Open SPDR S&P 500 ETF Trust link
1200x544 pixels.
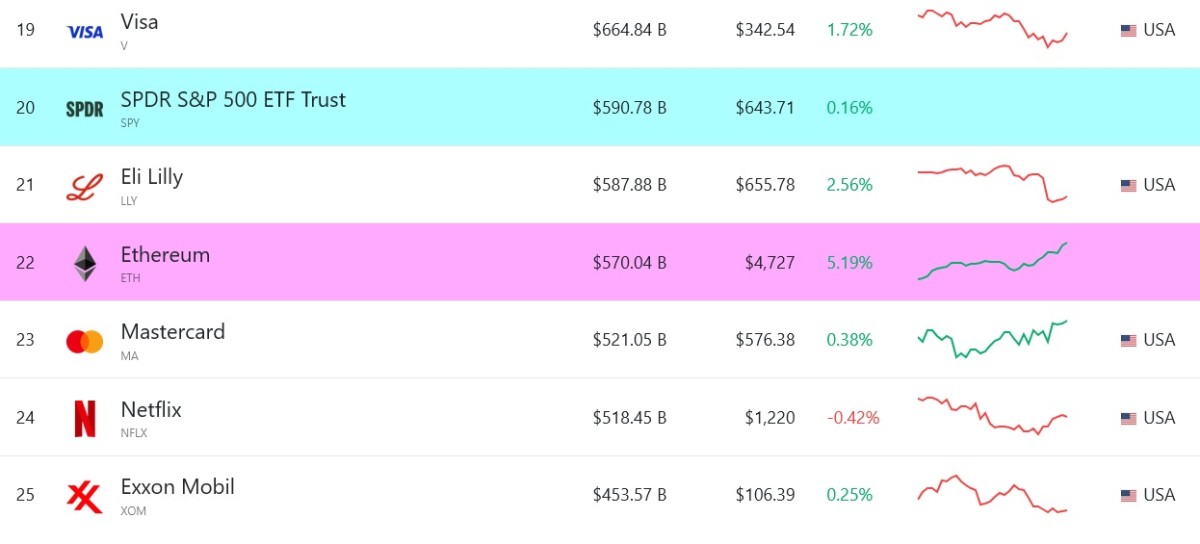pyautogui.click(x=233, y=99)
